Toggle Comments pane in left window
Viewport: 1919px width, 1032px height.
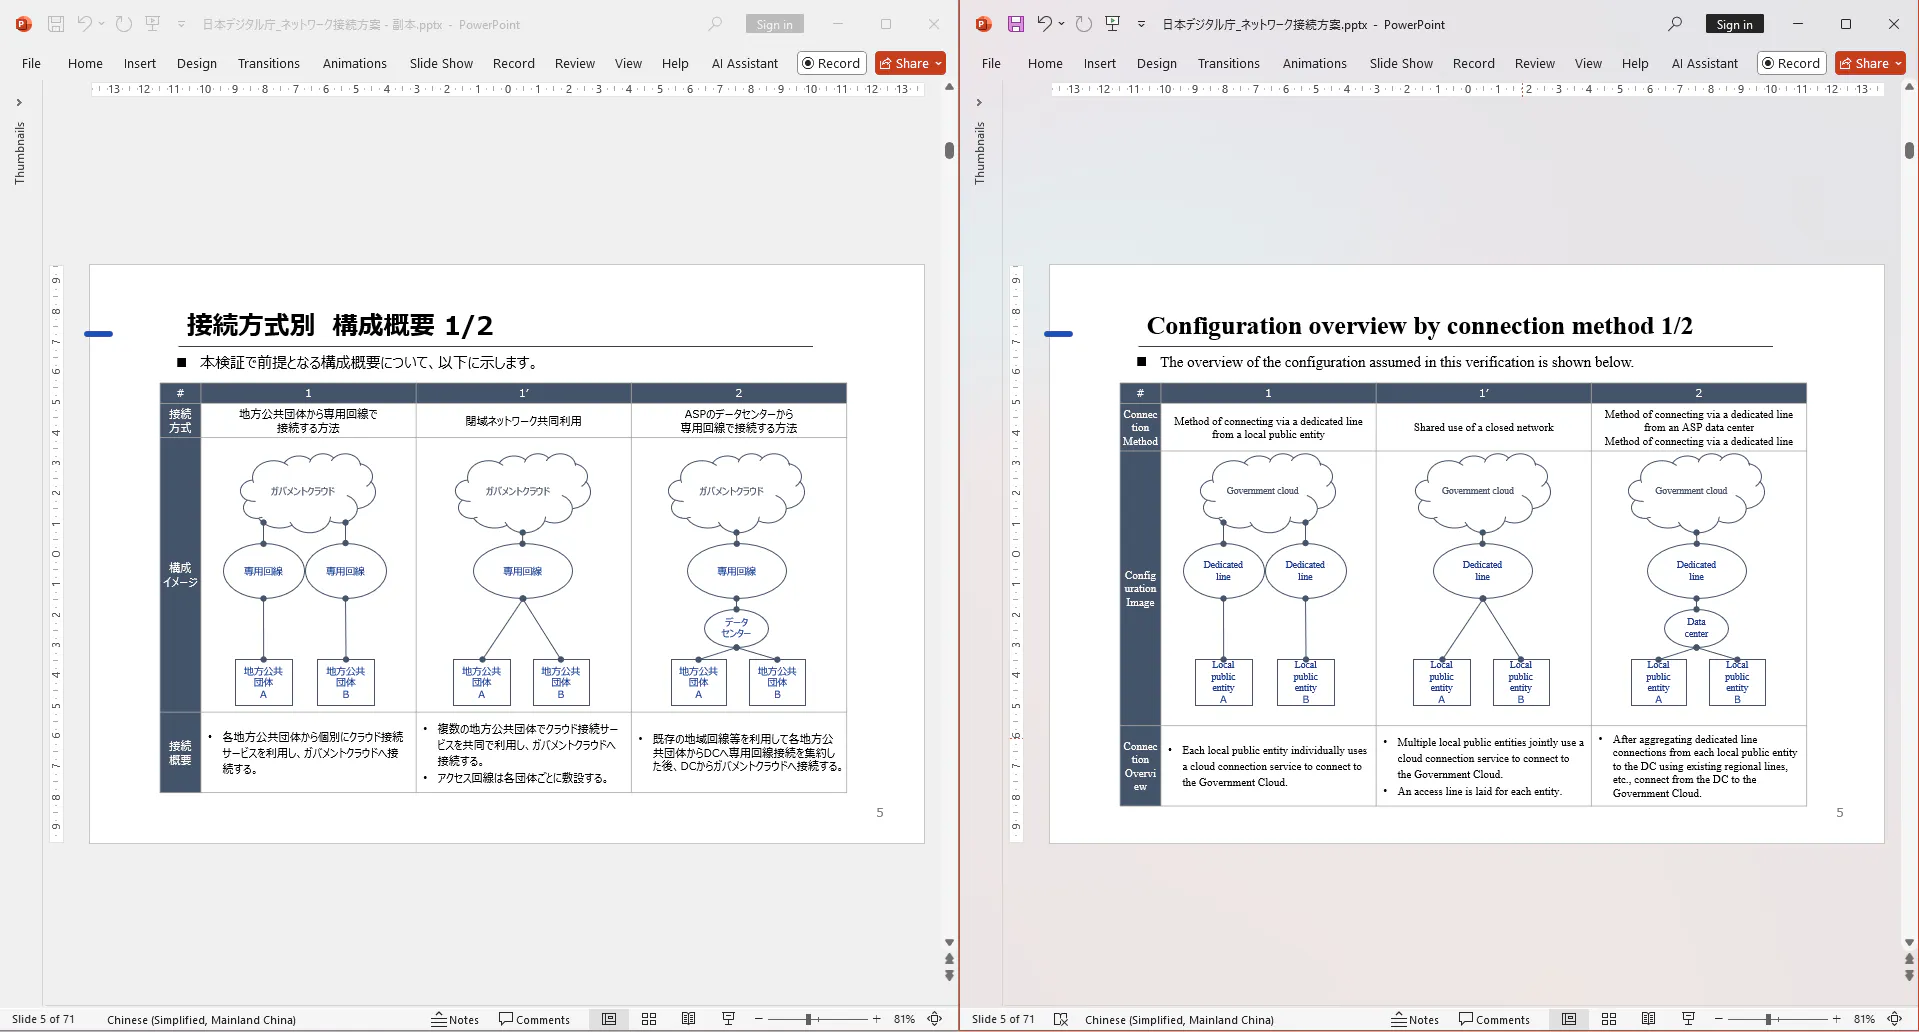coord(534,1020)
